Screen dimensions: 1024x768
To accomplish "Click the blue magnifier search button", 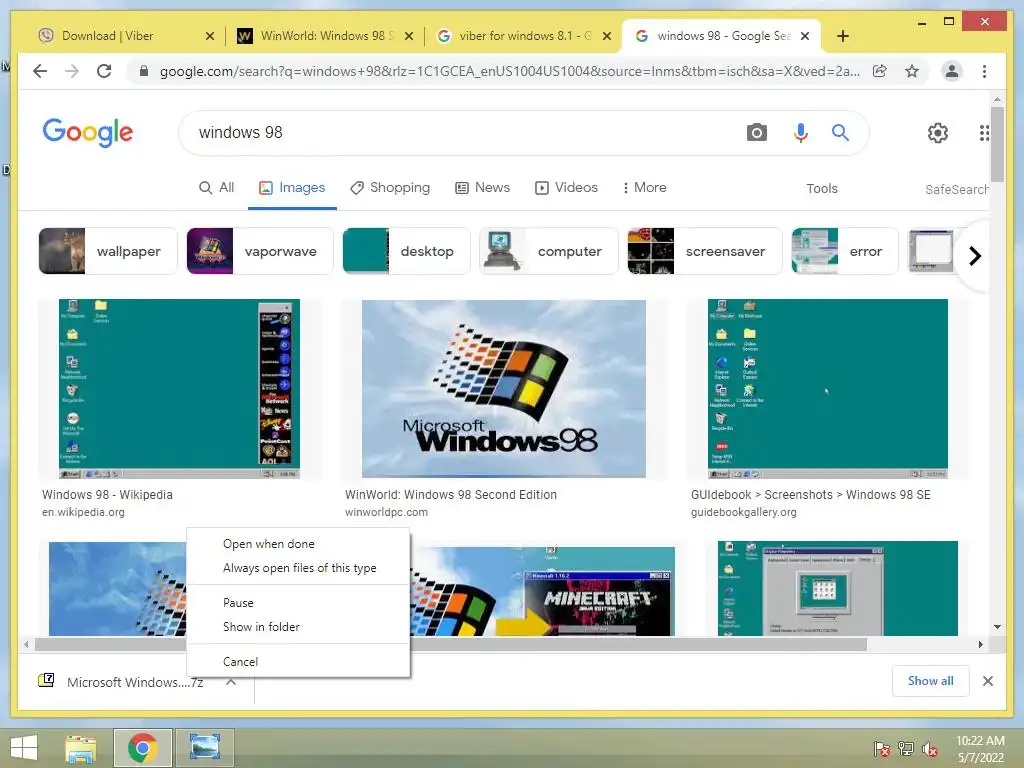I will tap(840, 133).
